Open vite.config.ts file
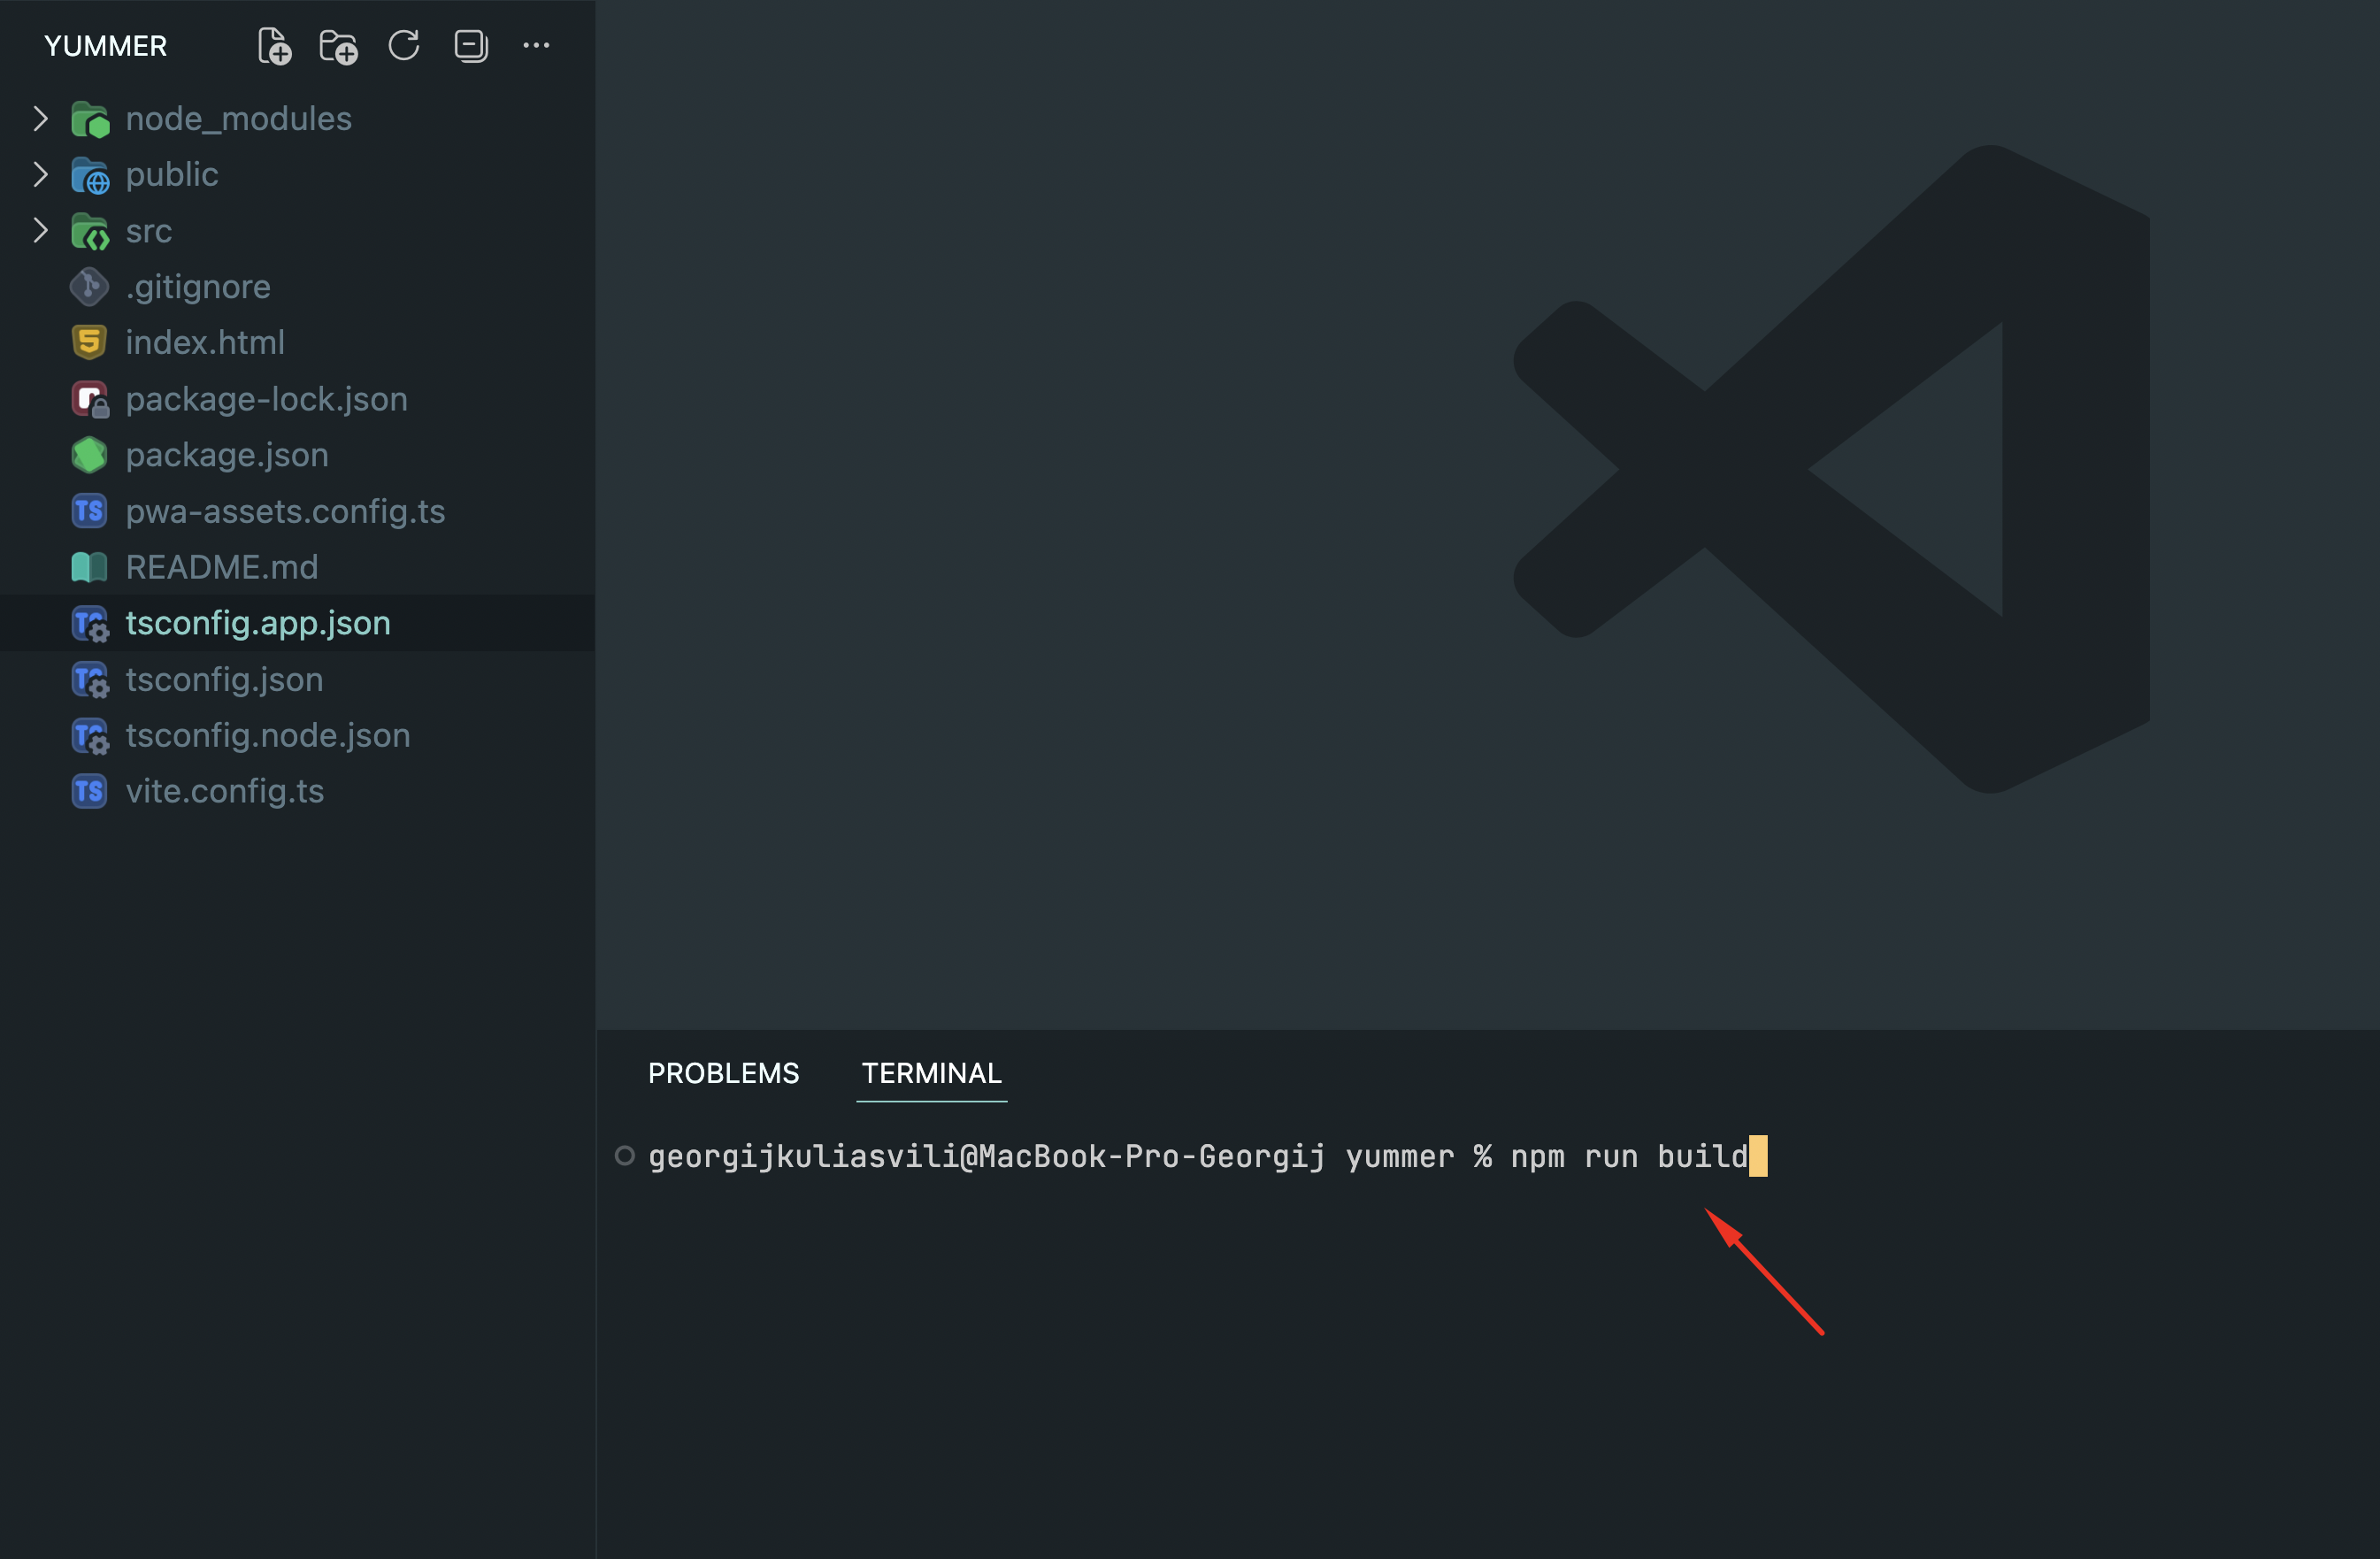The width and height of the screenshot is (2380, 1559). point(225,791)
